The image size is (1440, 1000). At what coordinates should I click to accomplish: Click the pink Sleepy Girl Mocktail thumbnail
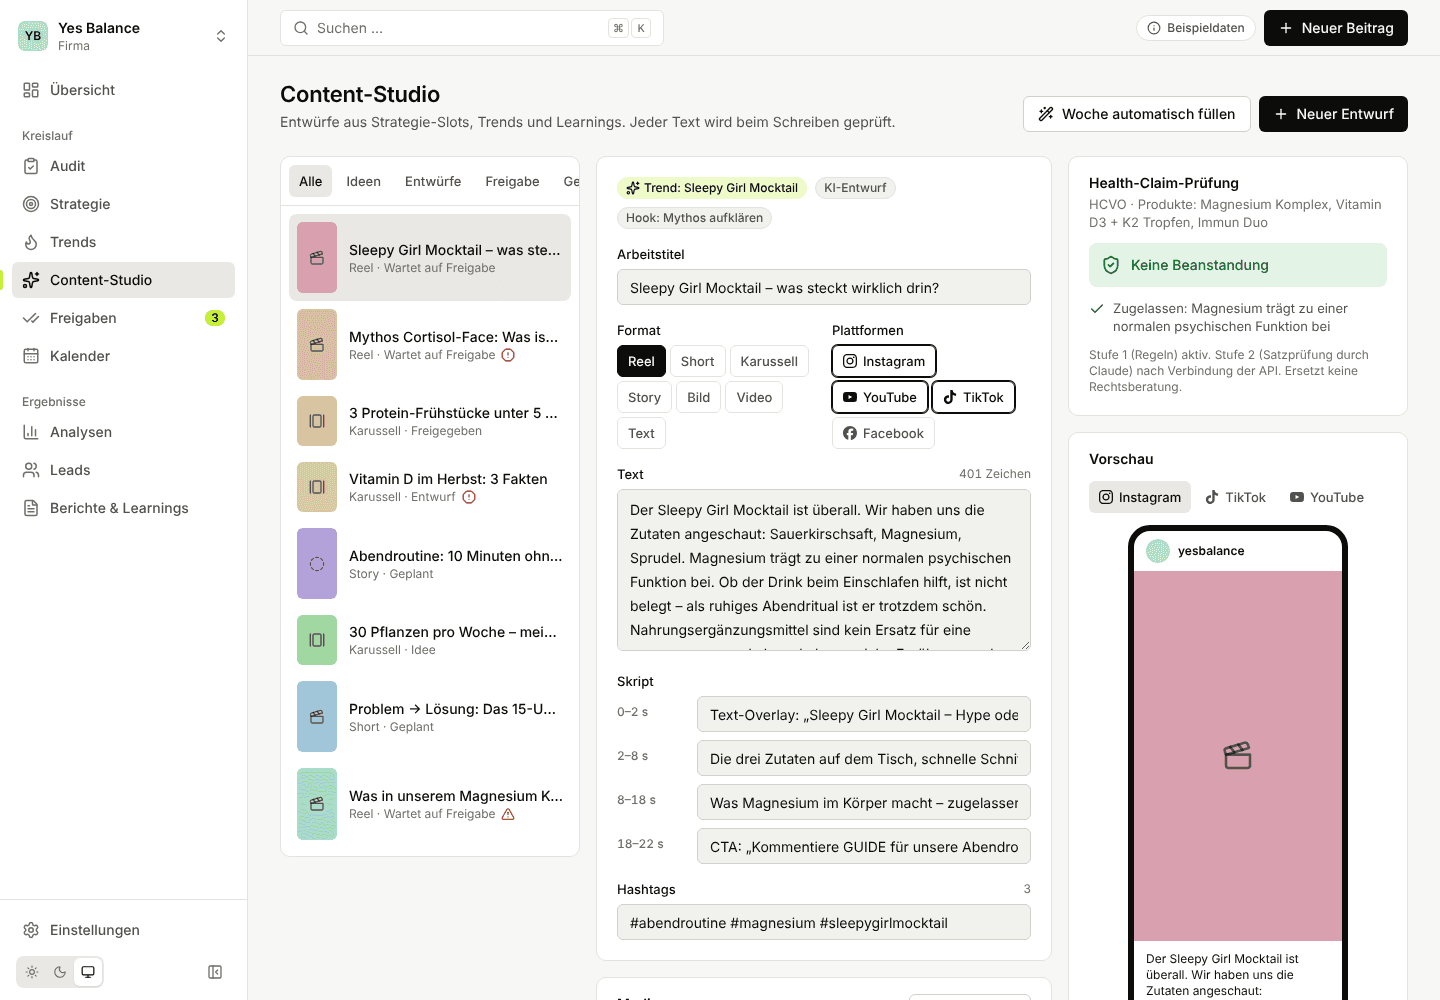[317, 258]
